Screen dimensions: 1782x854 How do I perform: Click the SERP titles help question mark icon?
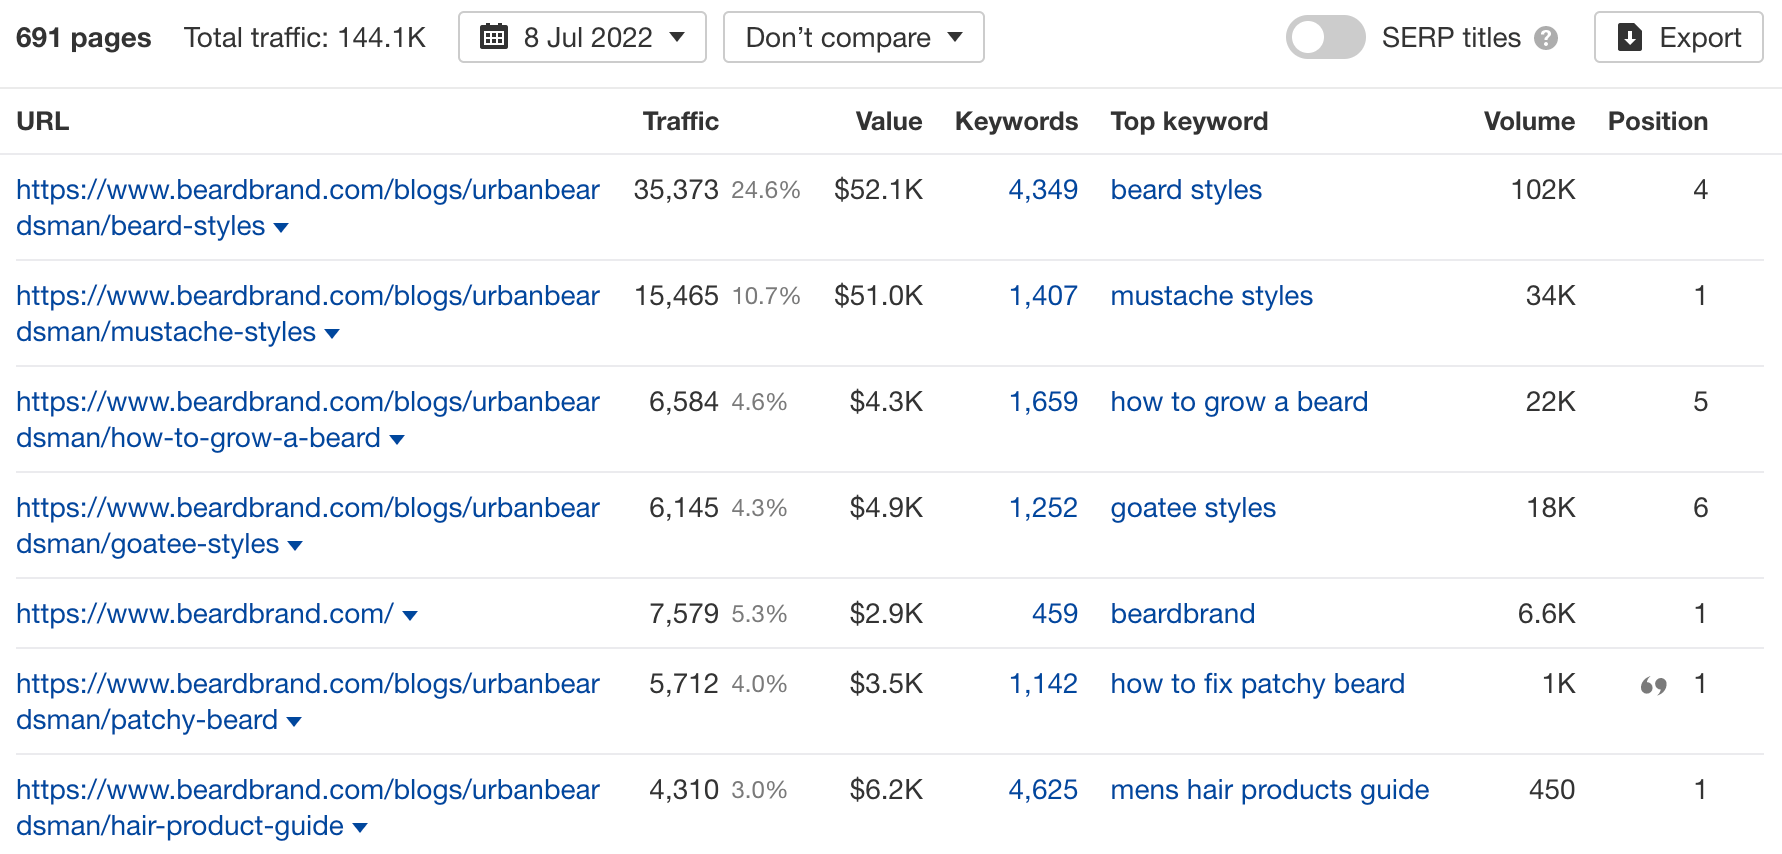[x=1546, y=38]
